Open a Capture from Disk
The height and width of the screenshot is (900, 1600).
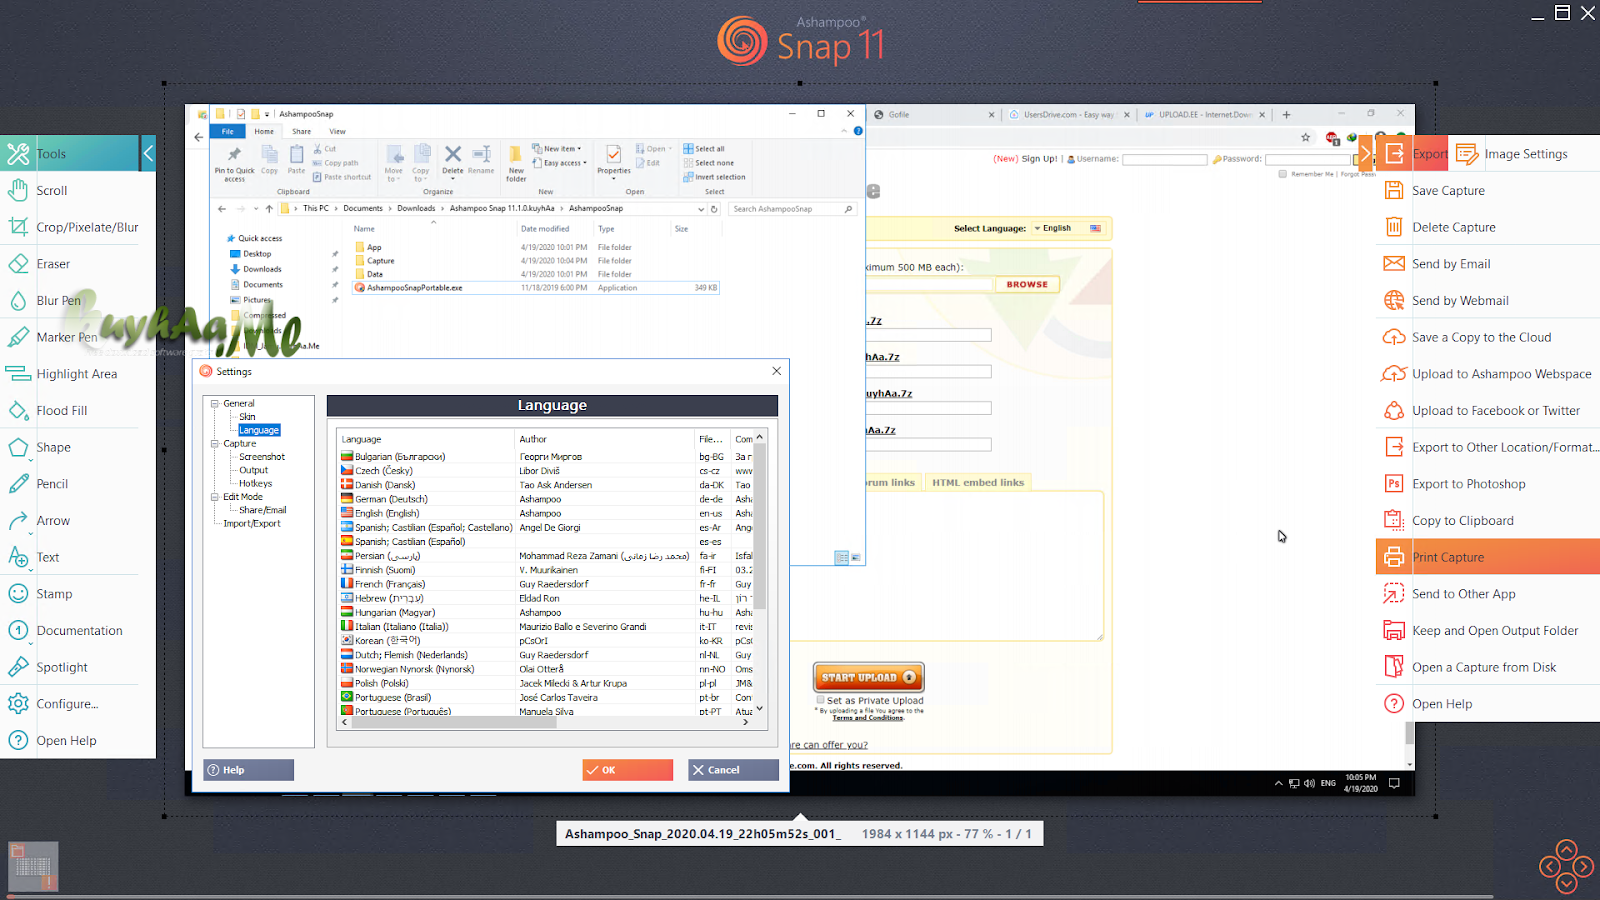tap(1488, 667)
